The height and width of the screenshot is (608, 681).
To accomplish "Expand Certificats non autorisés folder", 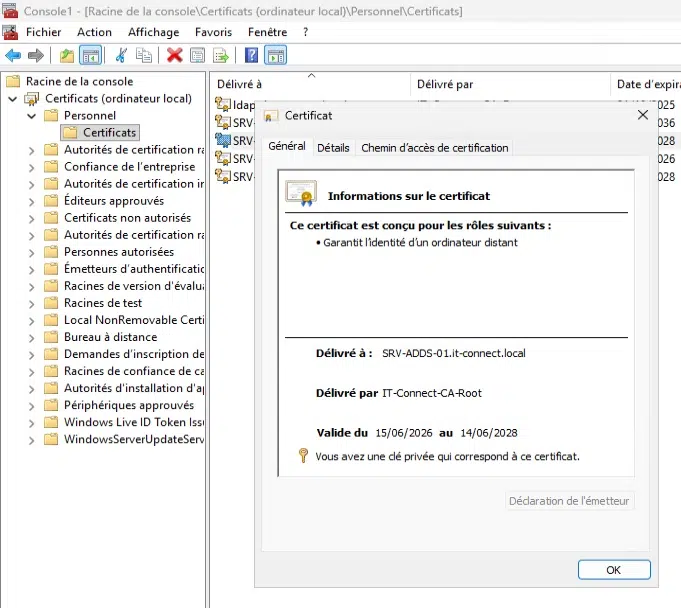I will pyautogui.click(x=31, y=219).
